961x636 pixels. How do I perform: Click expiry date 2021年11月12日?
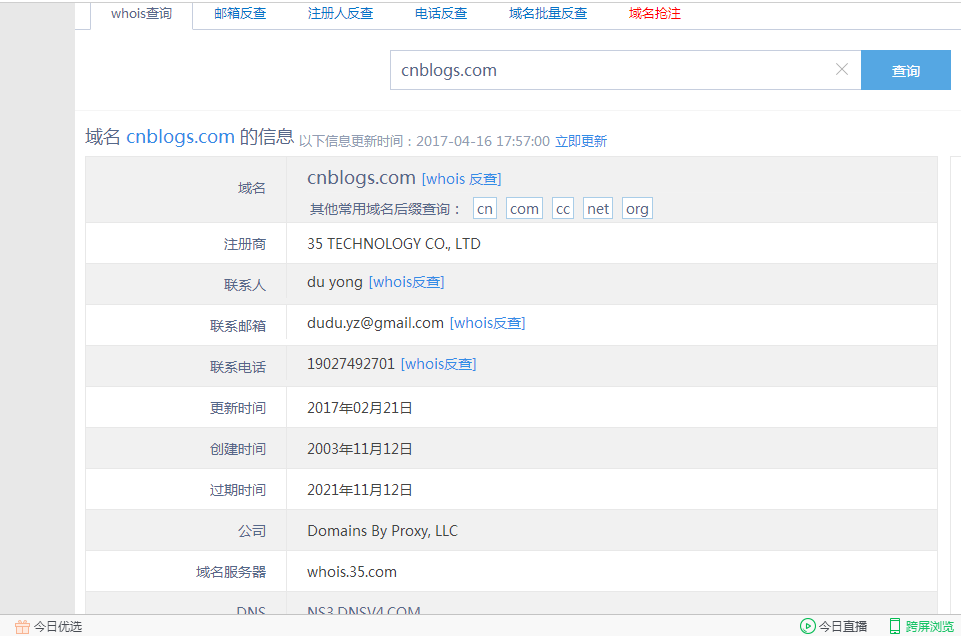360,490
